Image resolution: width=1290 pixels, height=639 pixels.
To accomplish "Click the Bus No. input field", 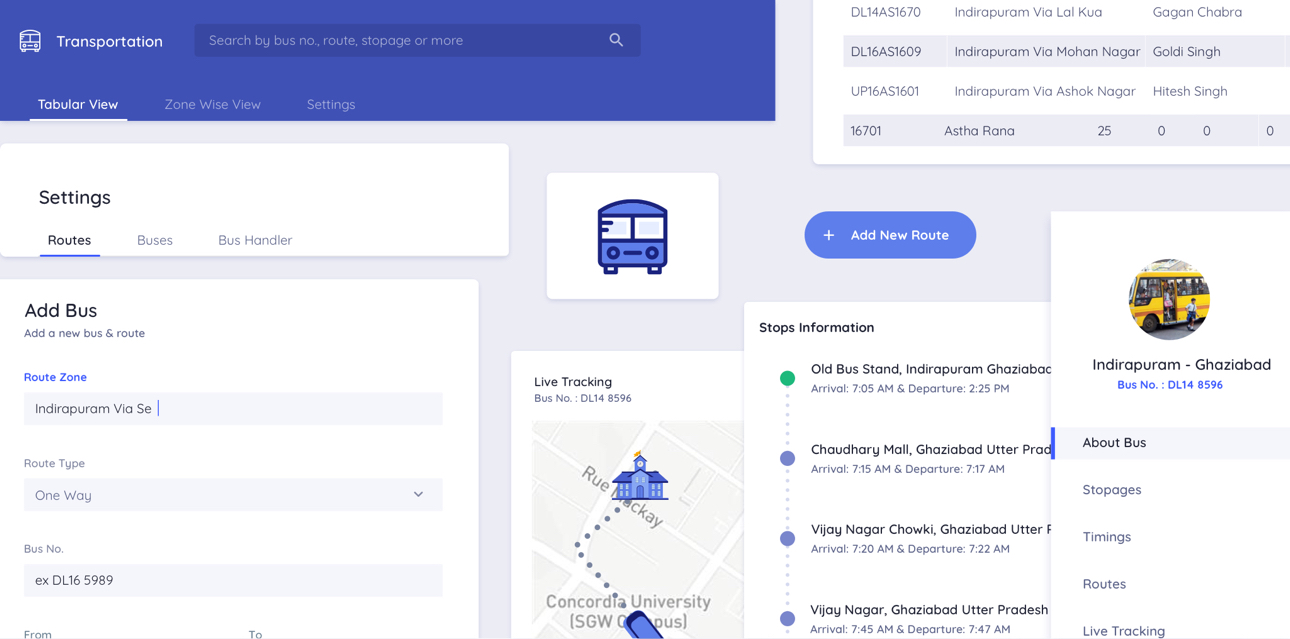I will coord(233,580).
